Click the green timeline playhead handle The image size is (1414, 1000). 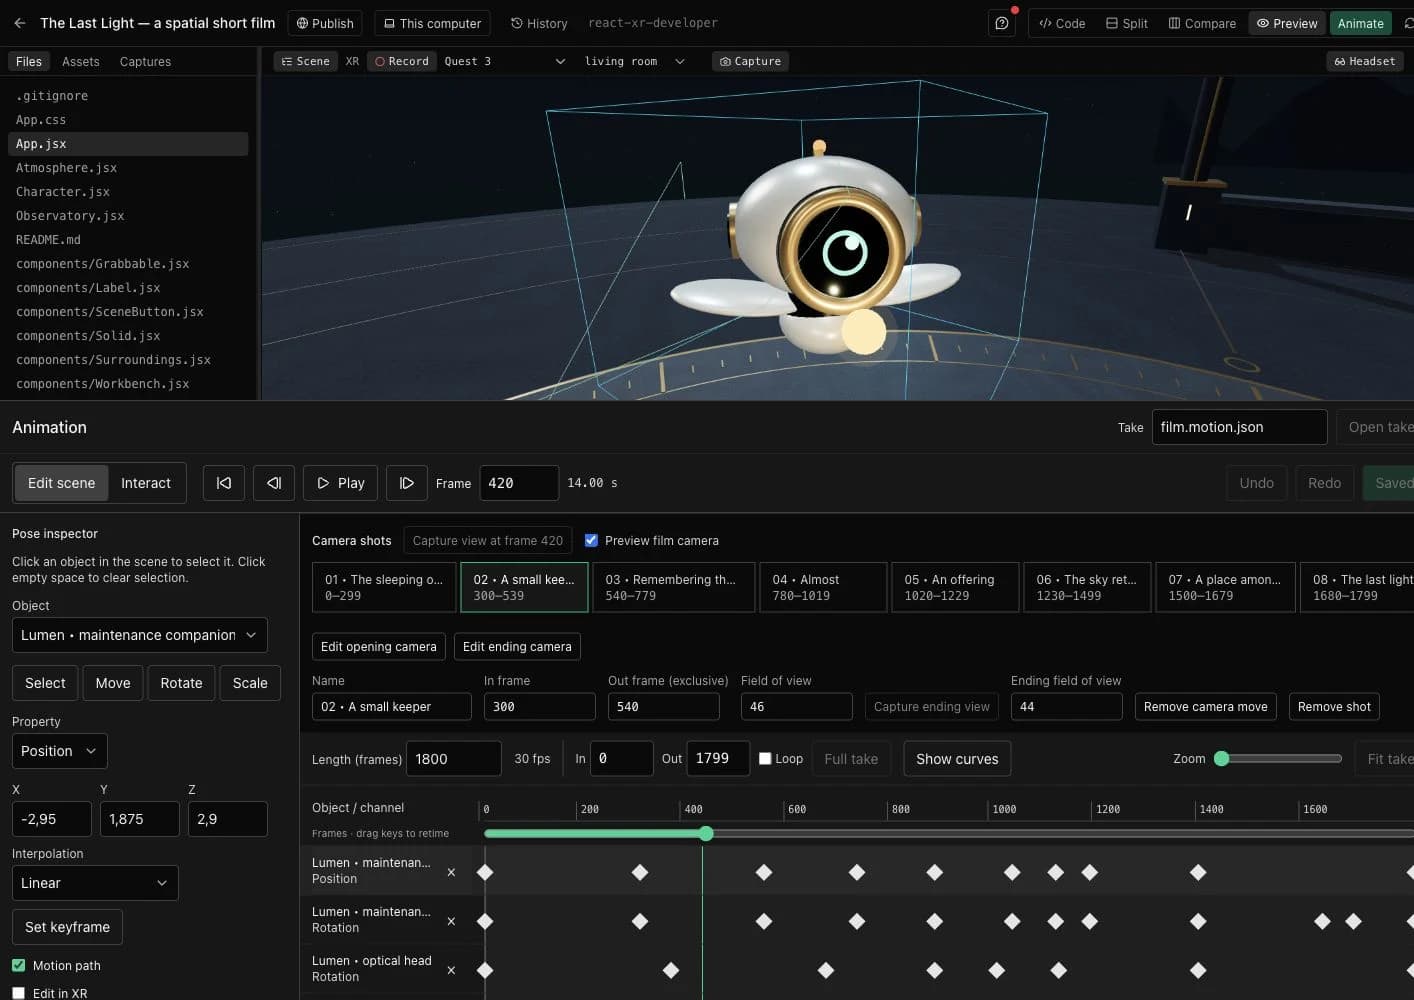[706, 833]
